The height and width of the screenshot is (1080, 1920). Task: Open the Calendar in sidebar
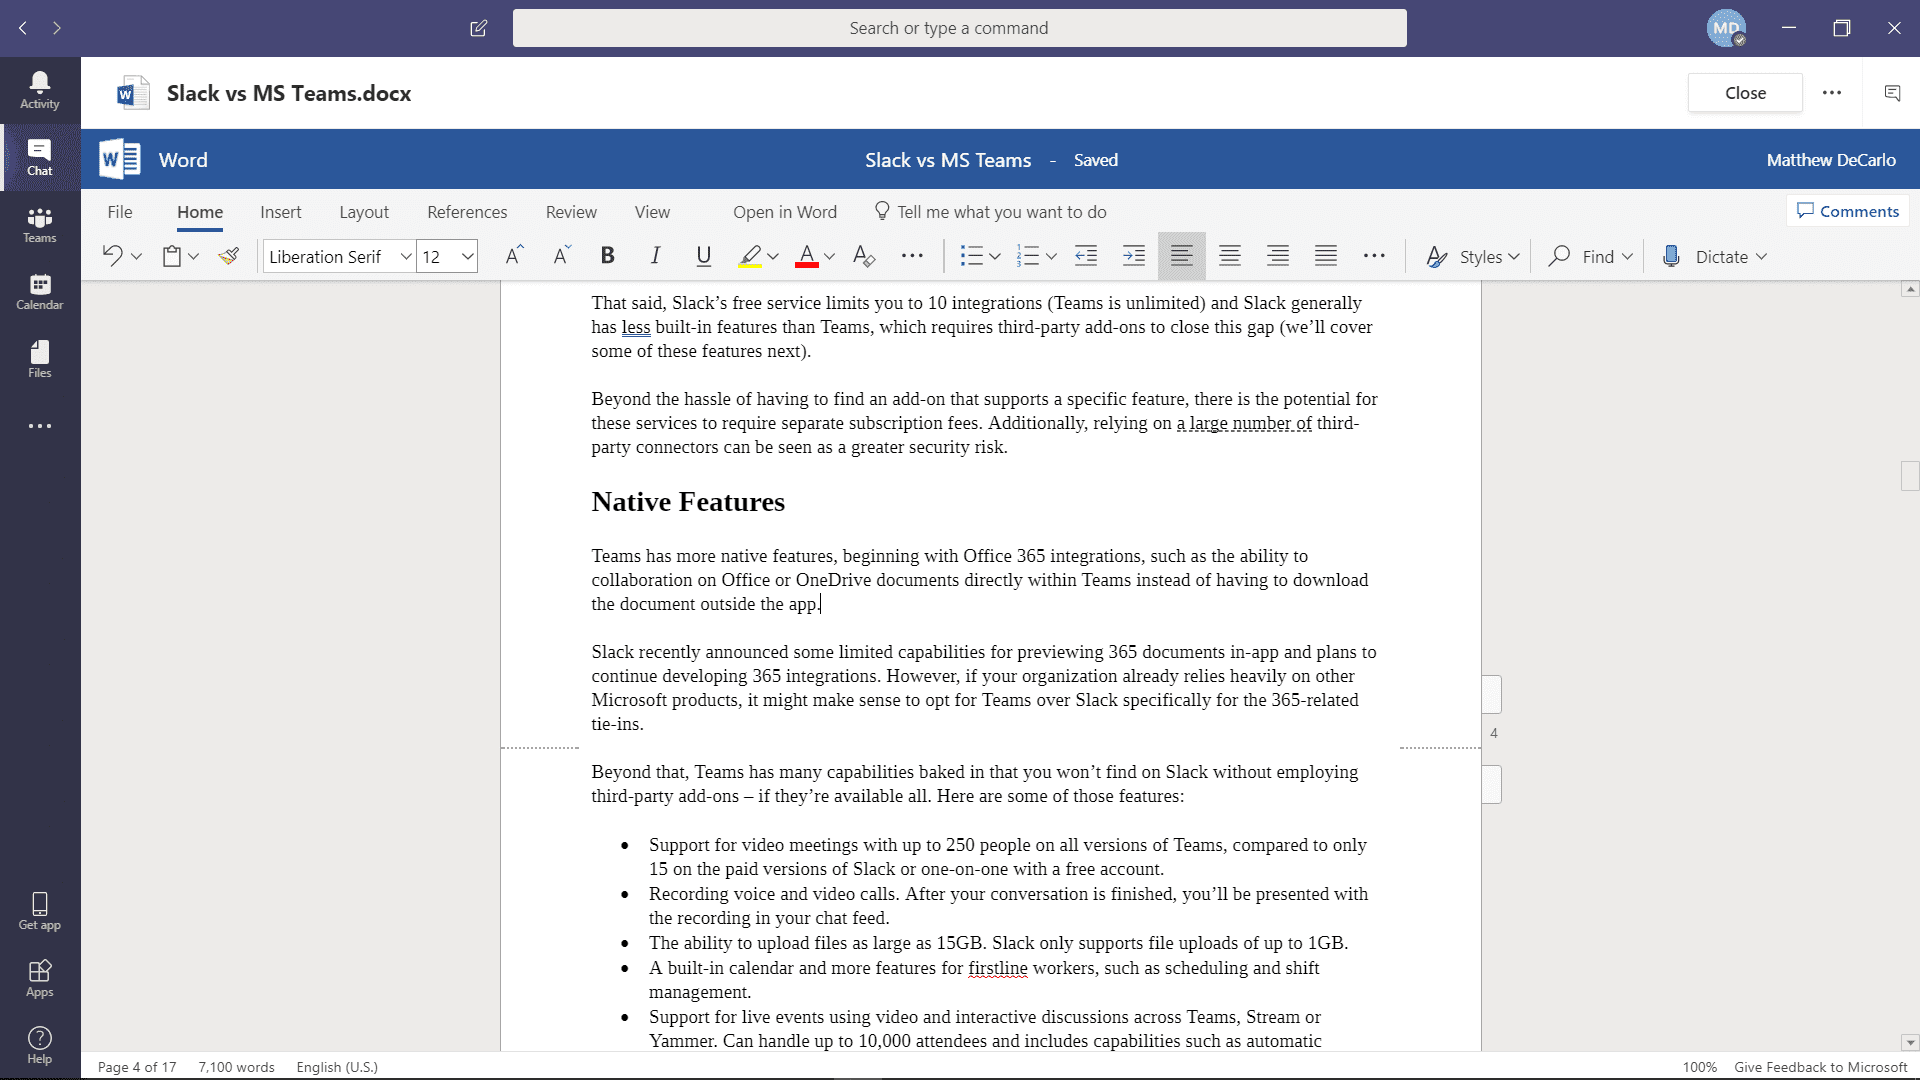click(40, 292)
